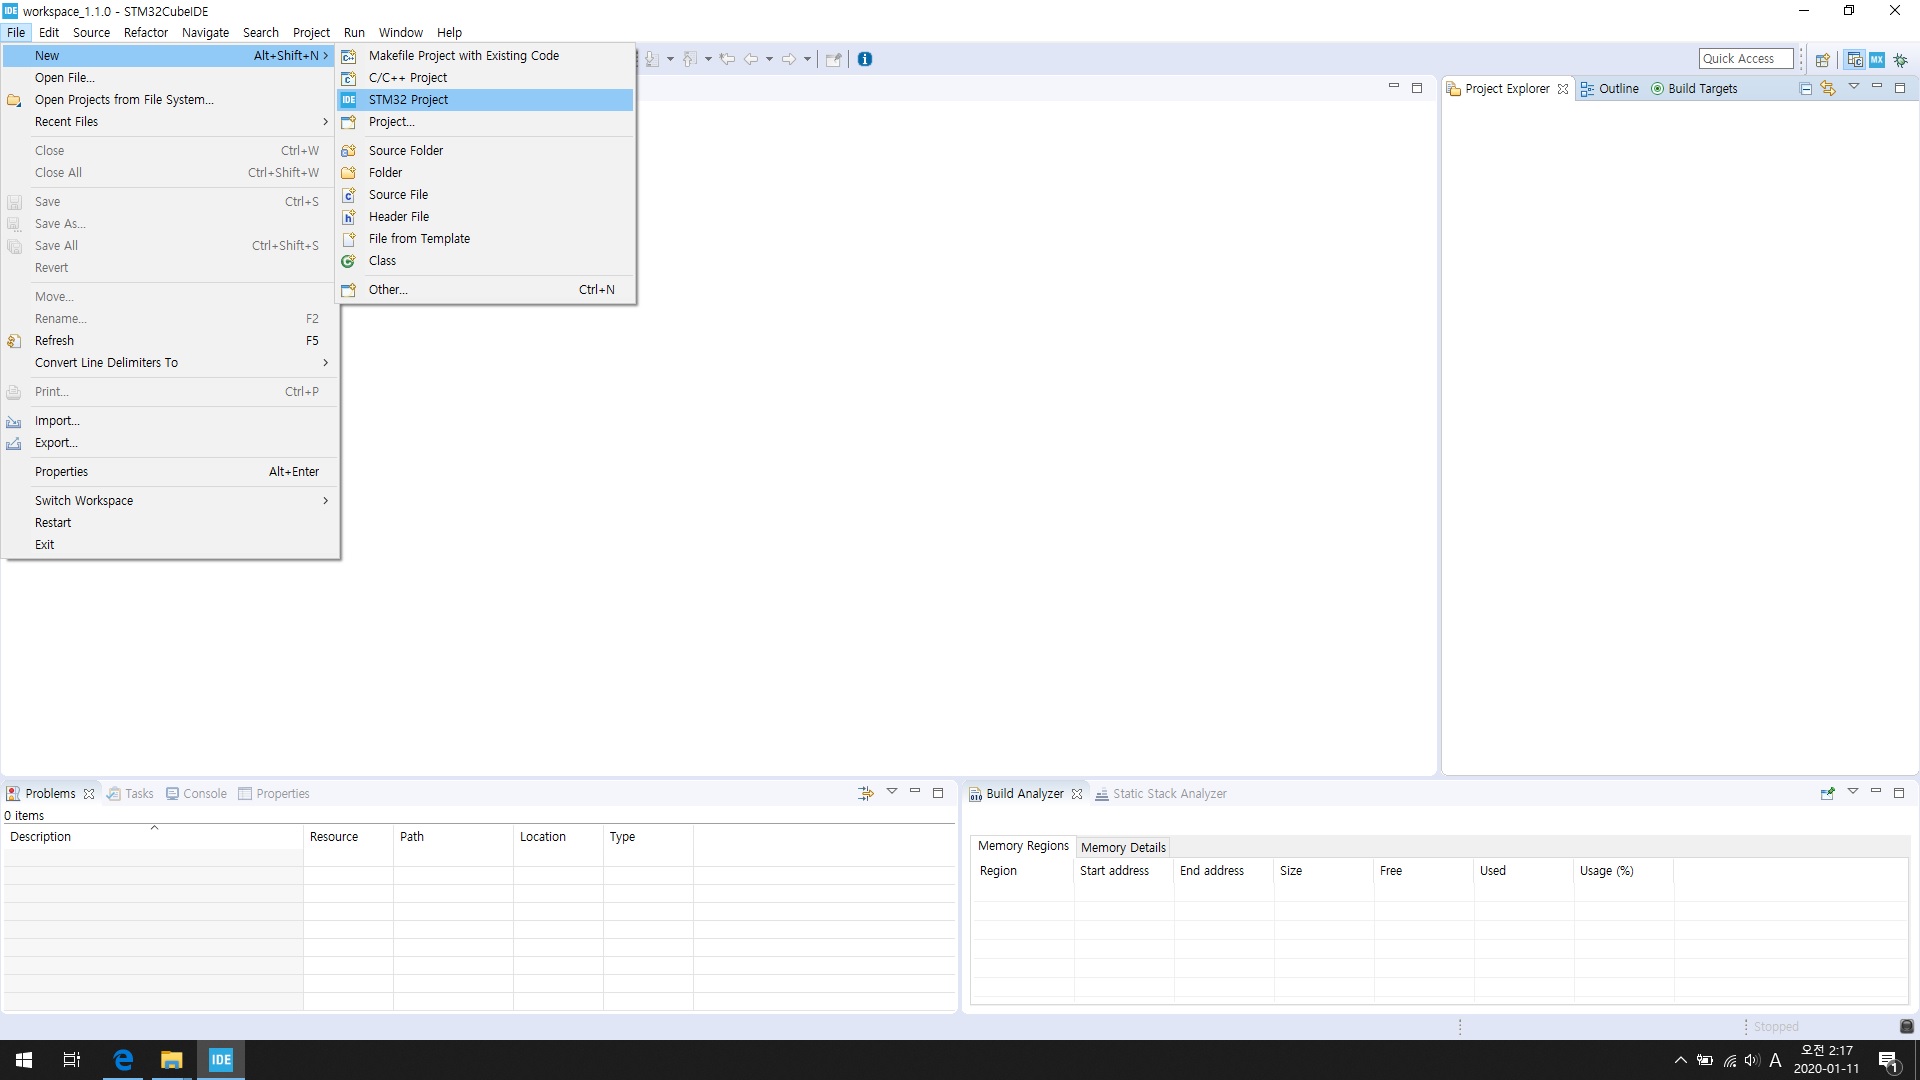Switch to the MX Device Configuration perspective

click(x=1877, y=59)
